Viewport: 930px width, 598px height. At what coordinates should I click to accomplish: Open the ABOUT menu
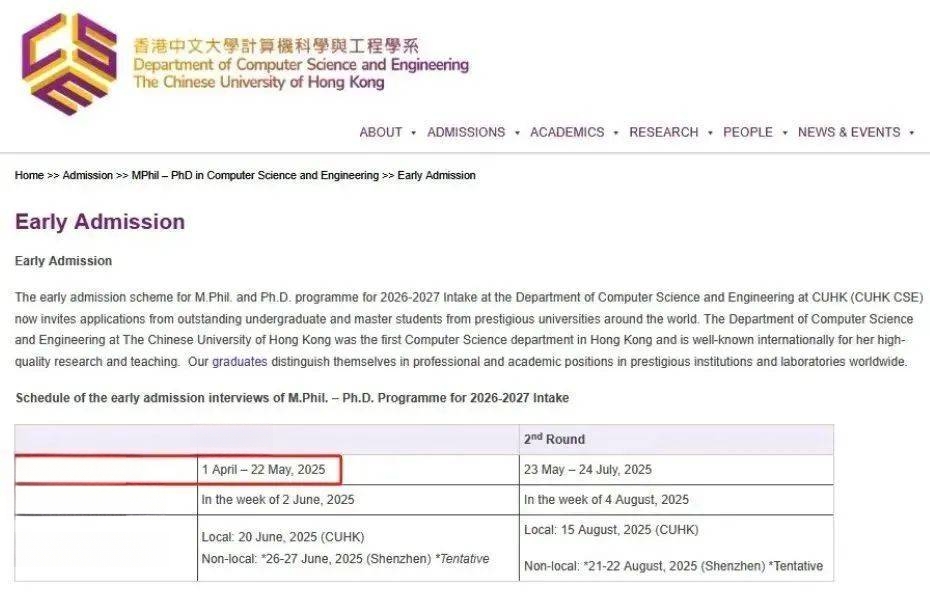coord(381,132)
